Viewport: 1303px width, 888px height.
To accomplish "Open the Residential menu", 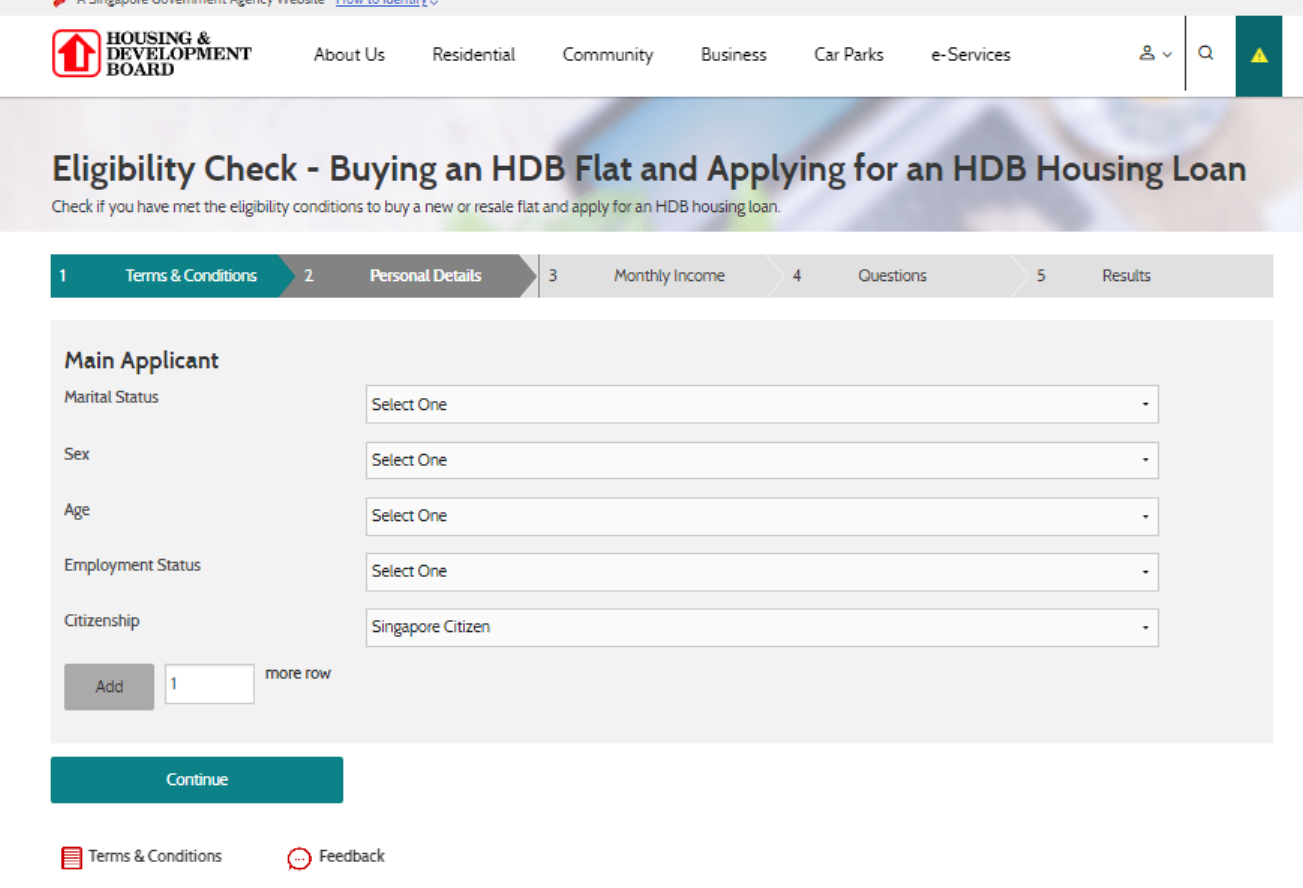I will tap(473, 55).
